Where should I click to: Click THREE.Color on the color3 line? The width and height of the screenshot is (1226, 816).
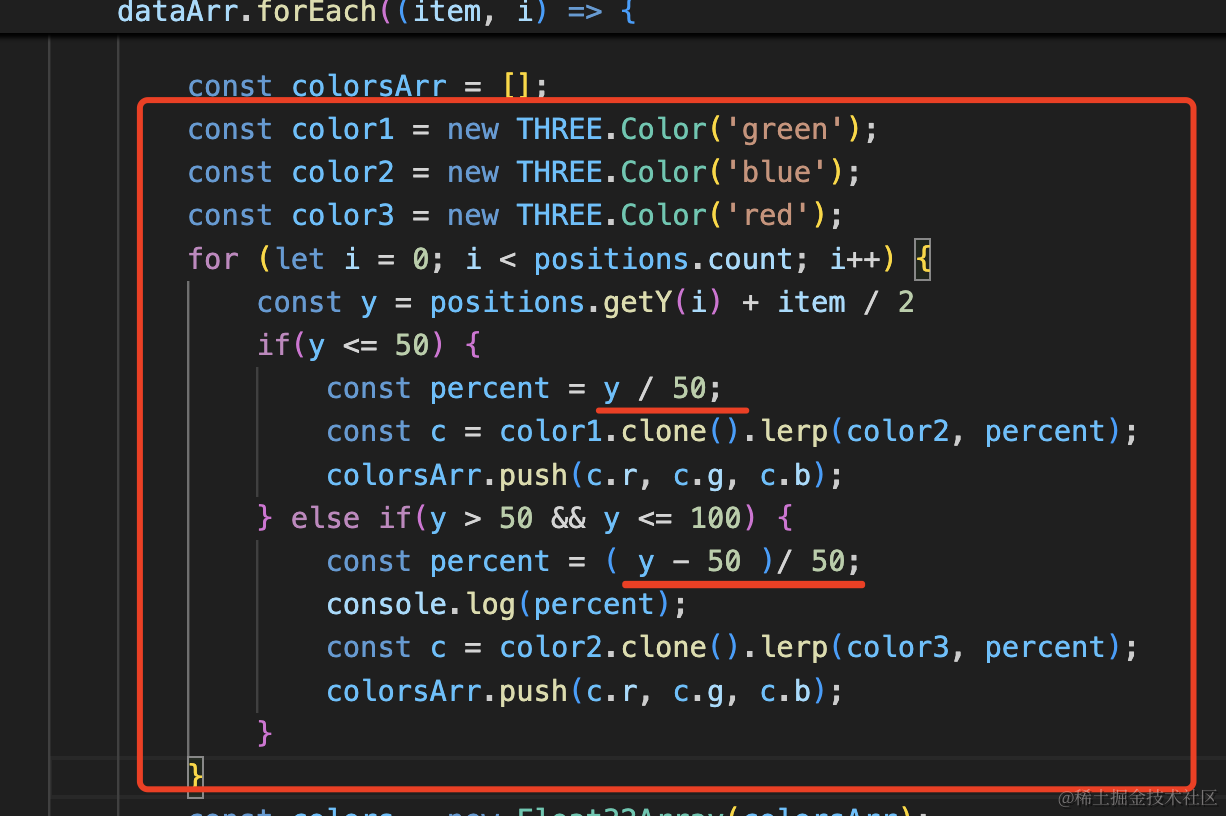pyautogui.click(x=611, y=216)
